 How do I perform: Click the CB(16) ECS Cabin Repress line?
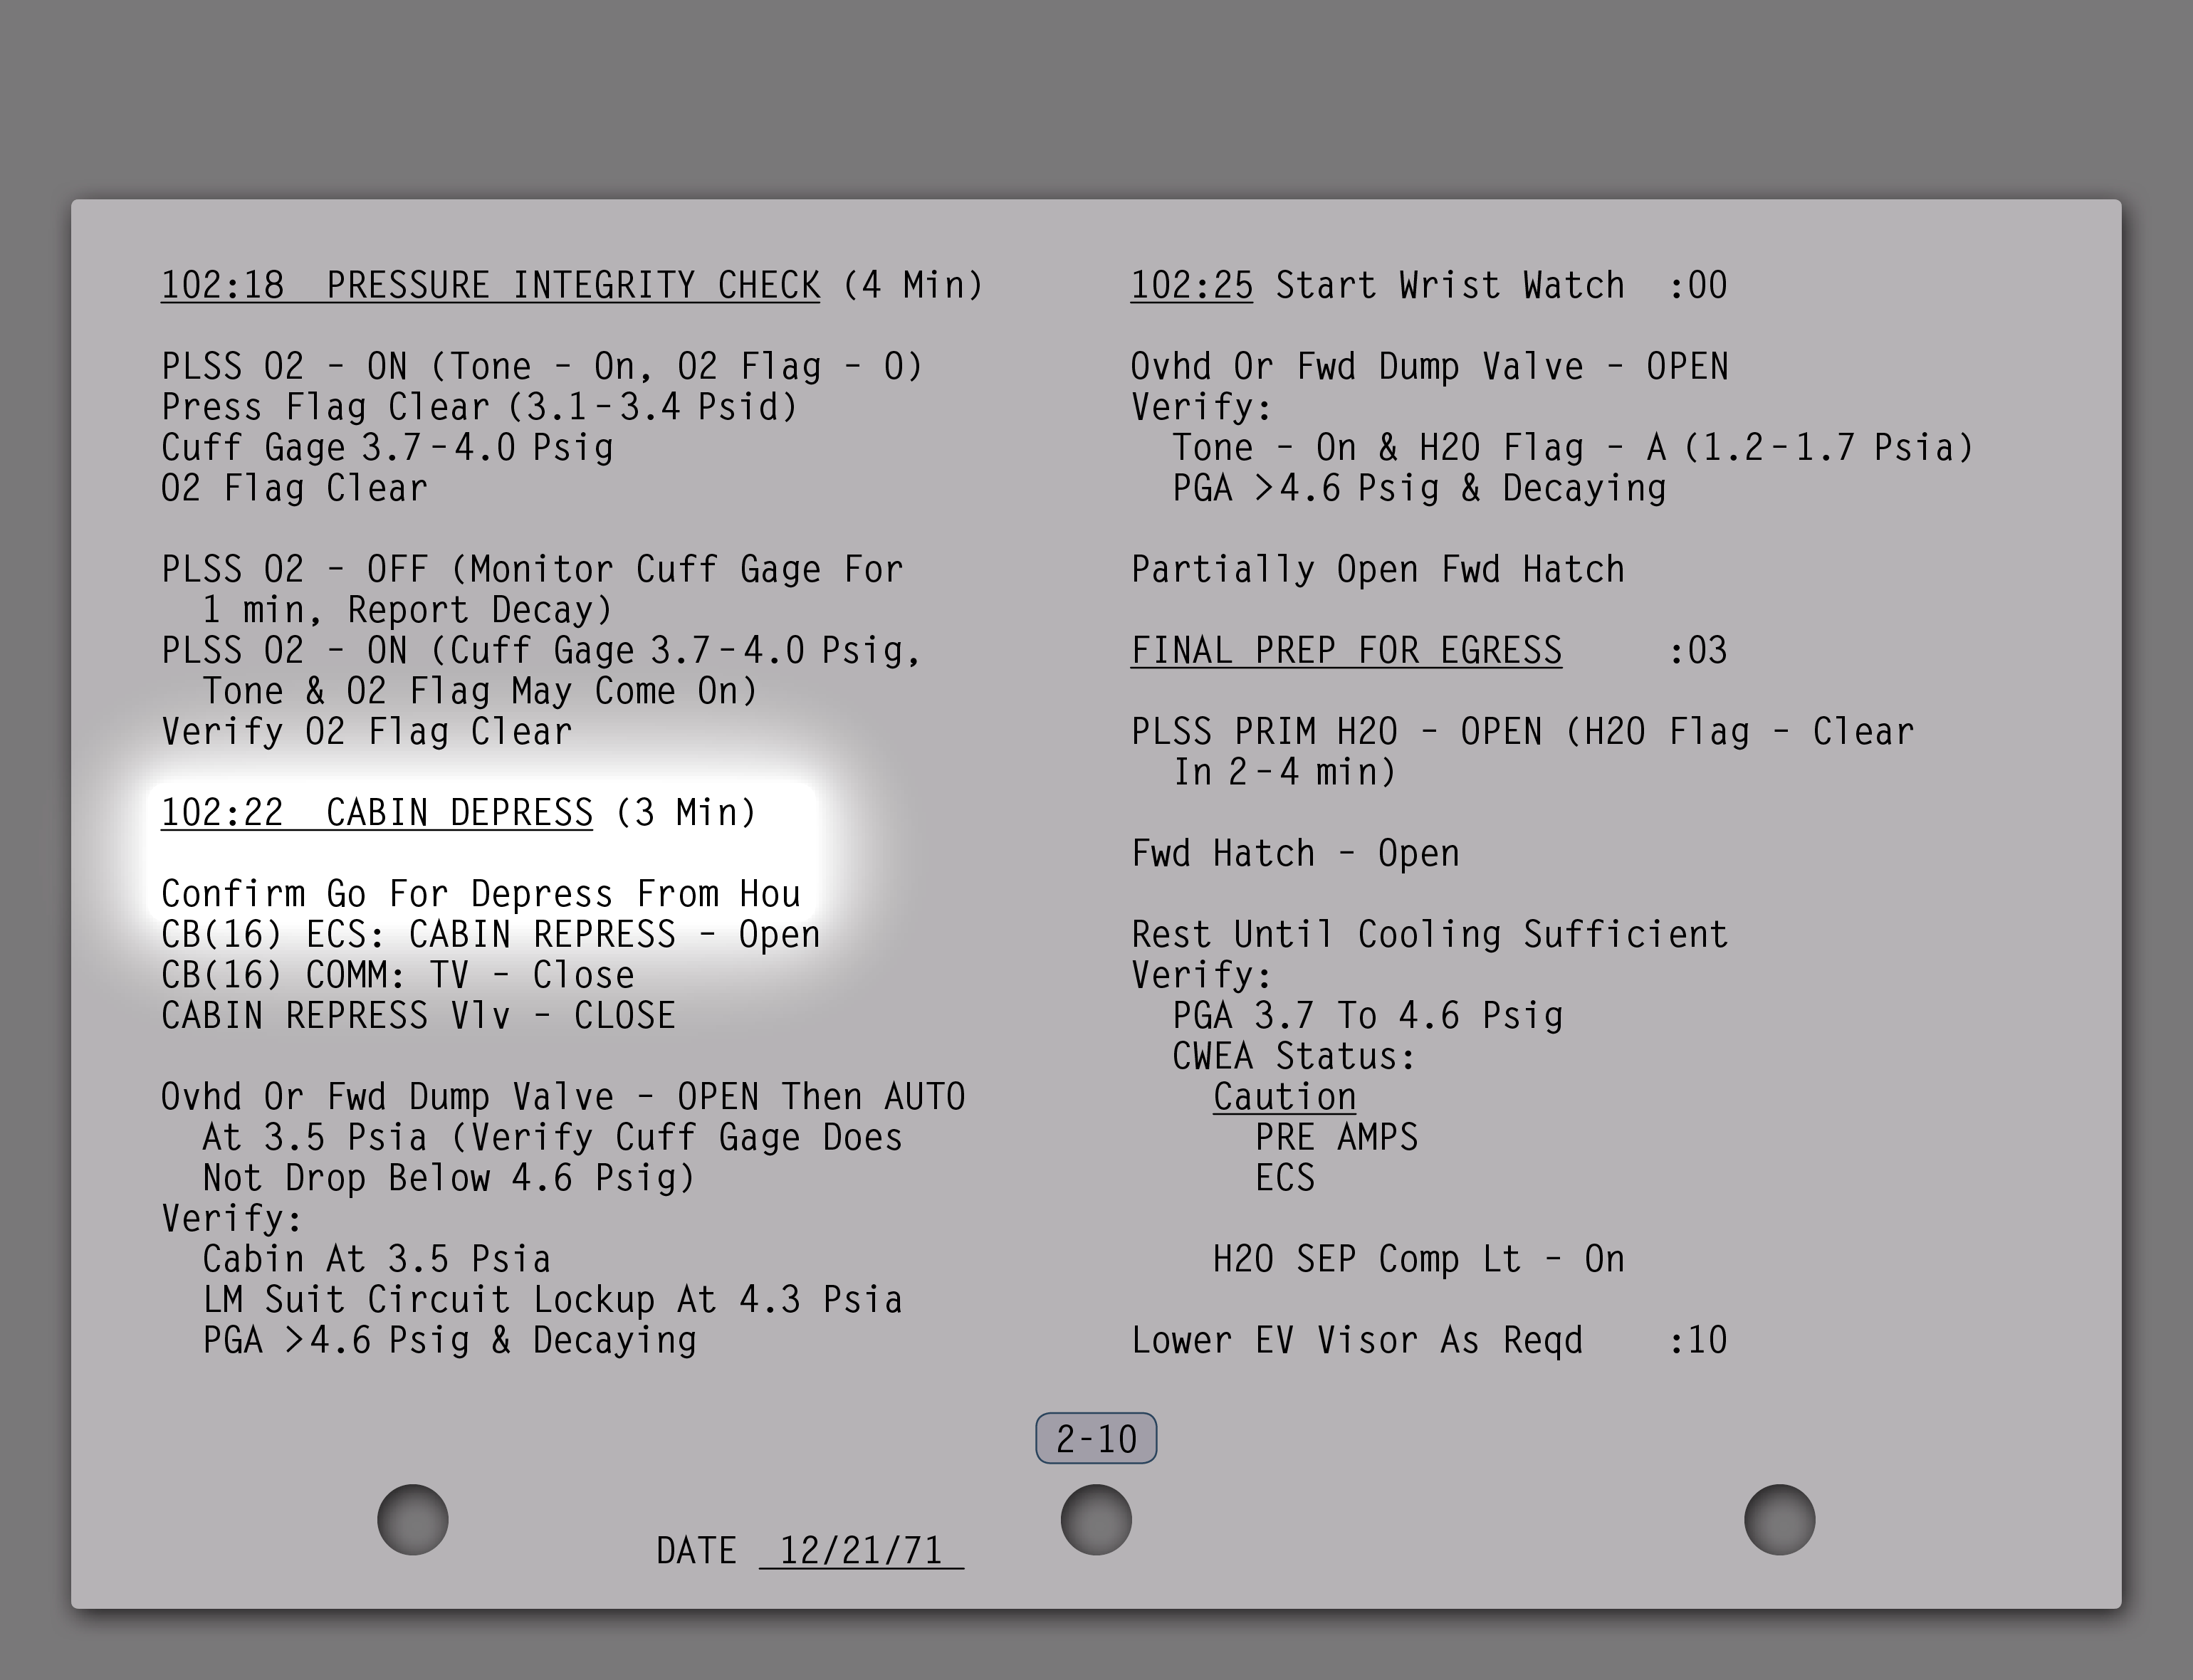[x=490, y=934]
